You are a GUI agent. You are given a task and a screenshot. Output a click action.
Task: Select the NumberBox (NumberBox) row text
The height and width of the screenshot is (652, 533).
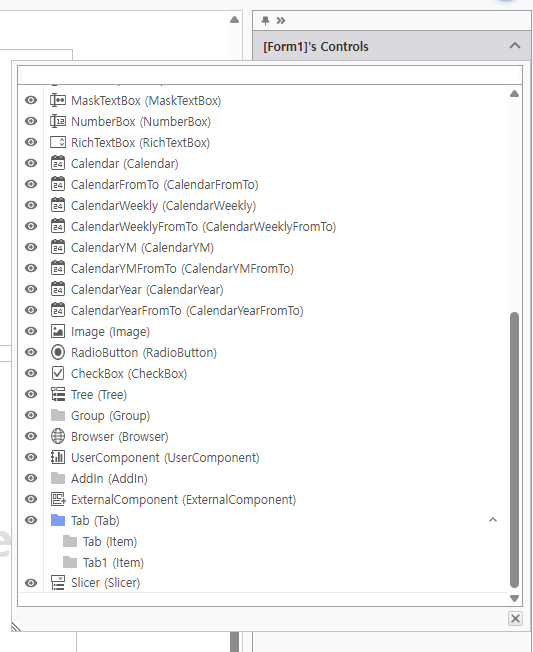pyautogui.click(x=141, y=122)
